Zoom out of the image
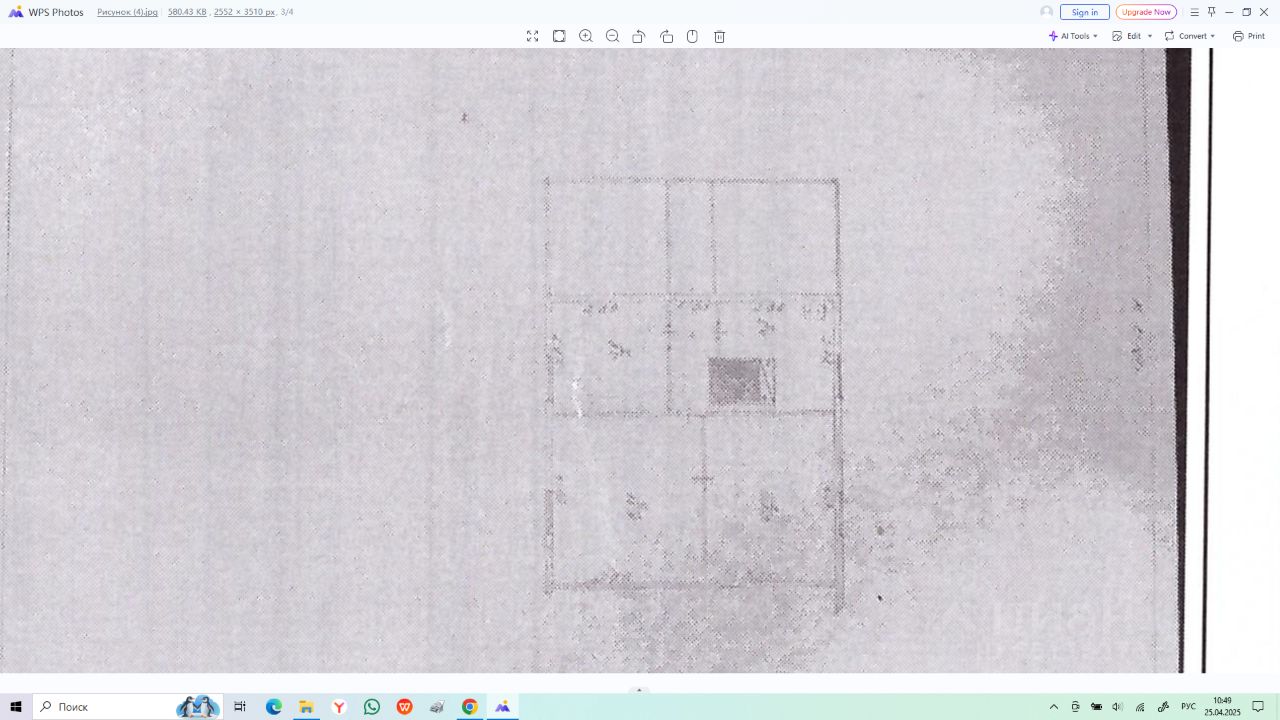The width and height of the screenshot is (1280, 720). pyautogui.click(x=613, y=36)
